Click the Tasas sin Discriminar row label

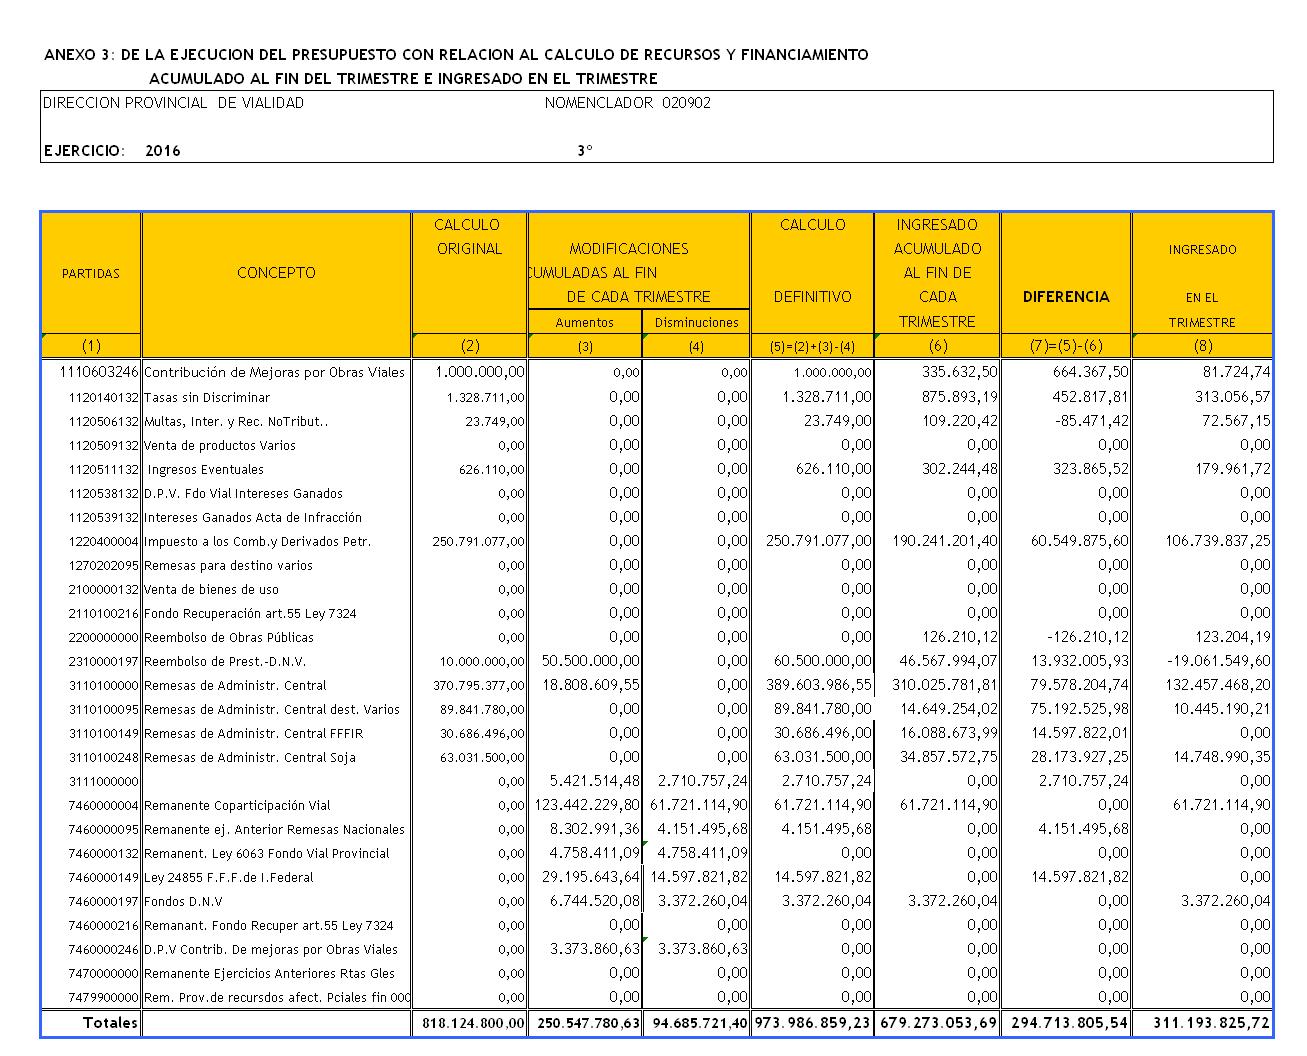207,397
